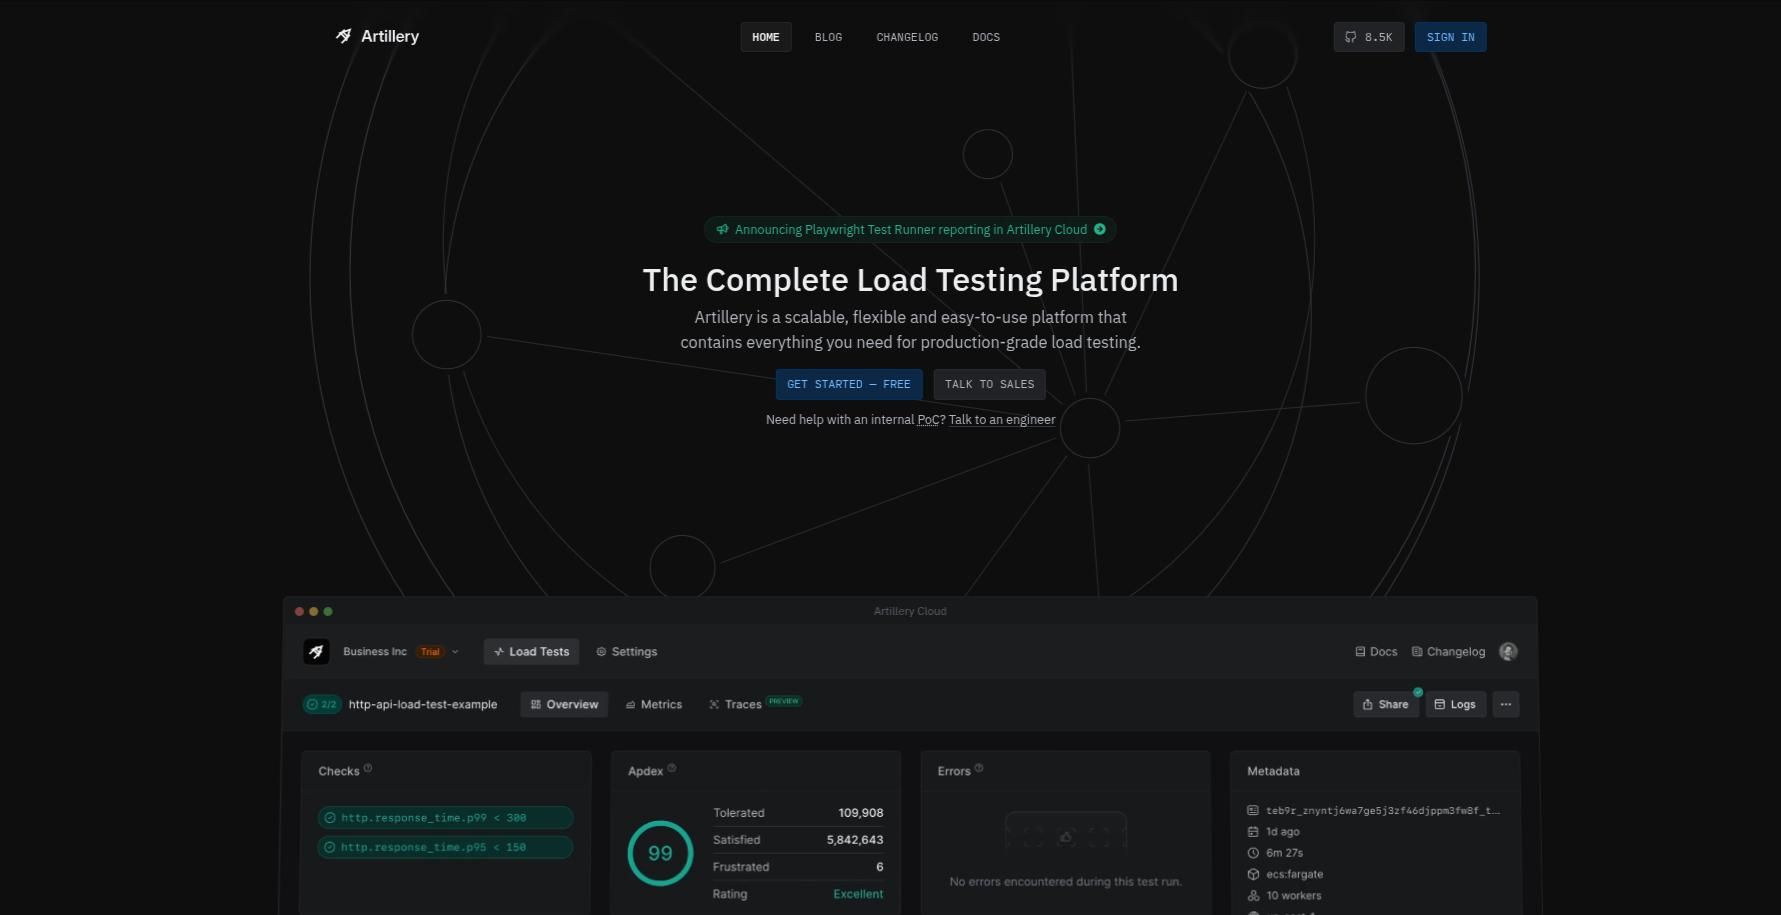Click the clock icon beside 6m 27s
The width and height of the screenshot is (1781, 915).
coord(1253,853)
